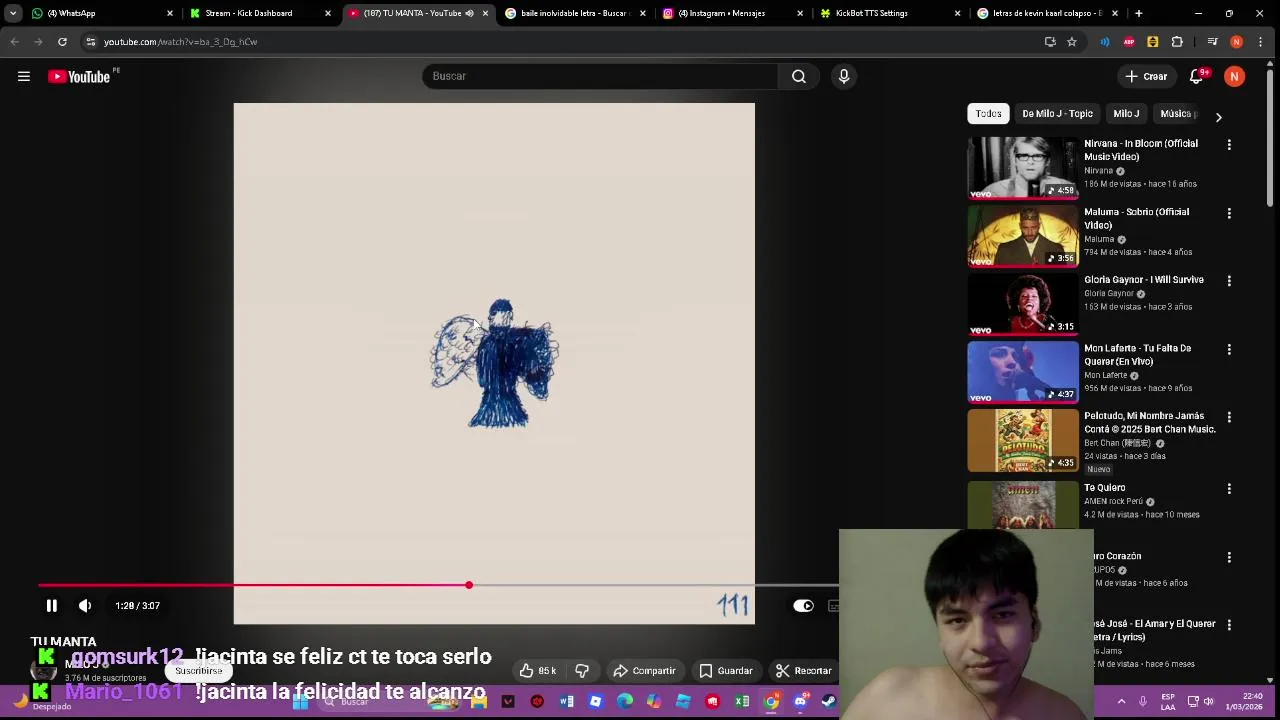1280x720 pixels.
Task: Open the Chrome three-dot menu
Action: pyautogui.click(x=1261, y=42)
